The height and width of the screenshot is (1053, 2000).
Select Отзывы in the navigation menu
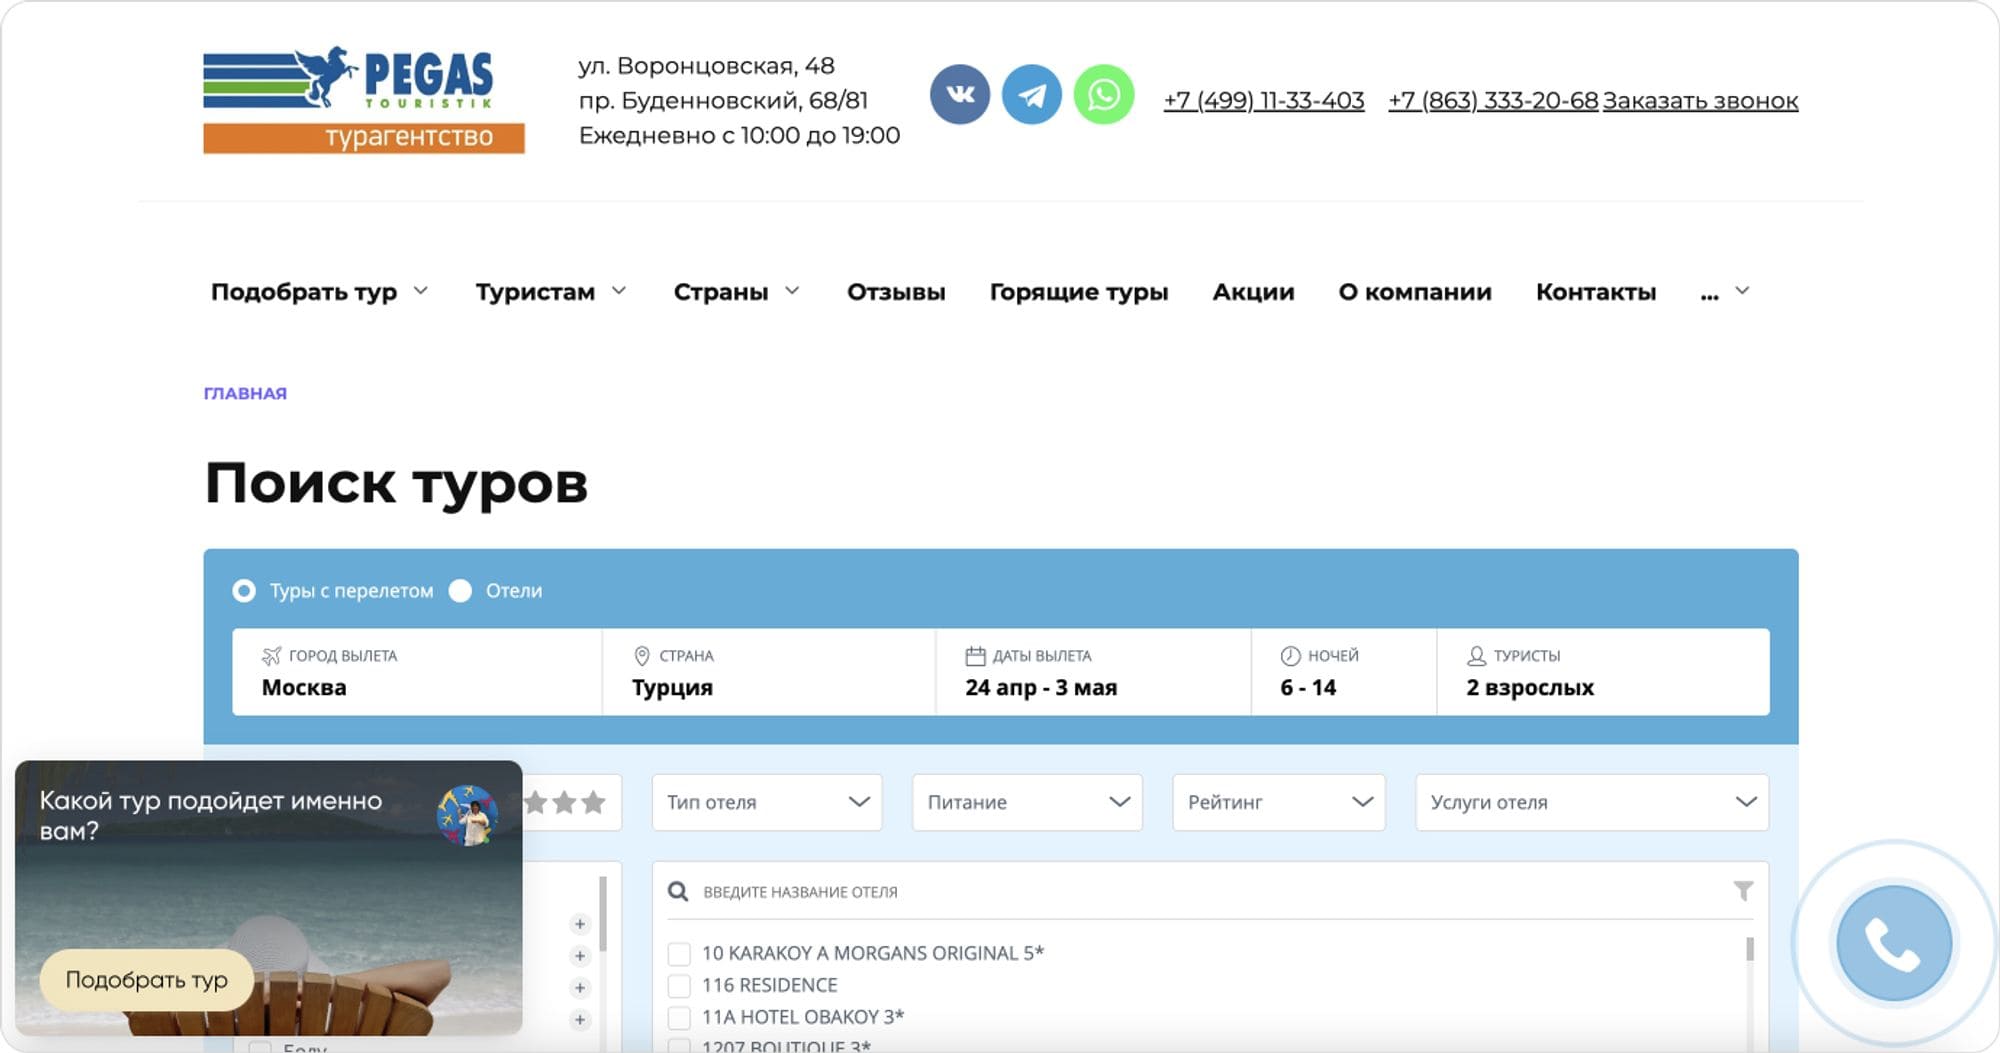pos(895,292)
